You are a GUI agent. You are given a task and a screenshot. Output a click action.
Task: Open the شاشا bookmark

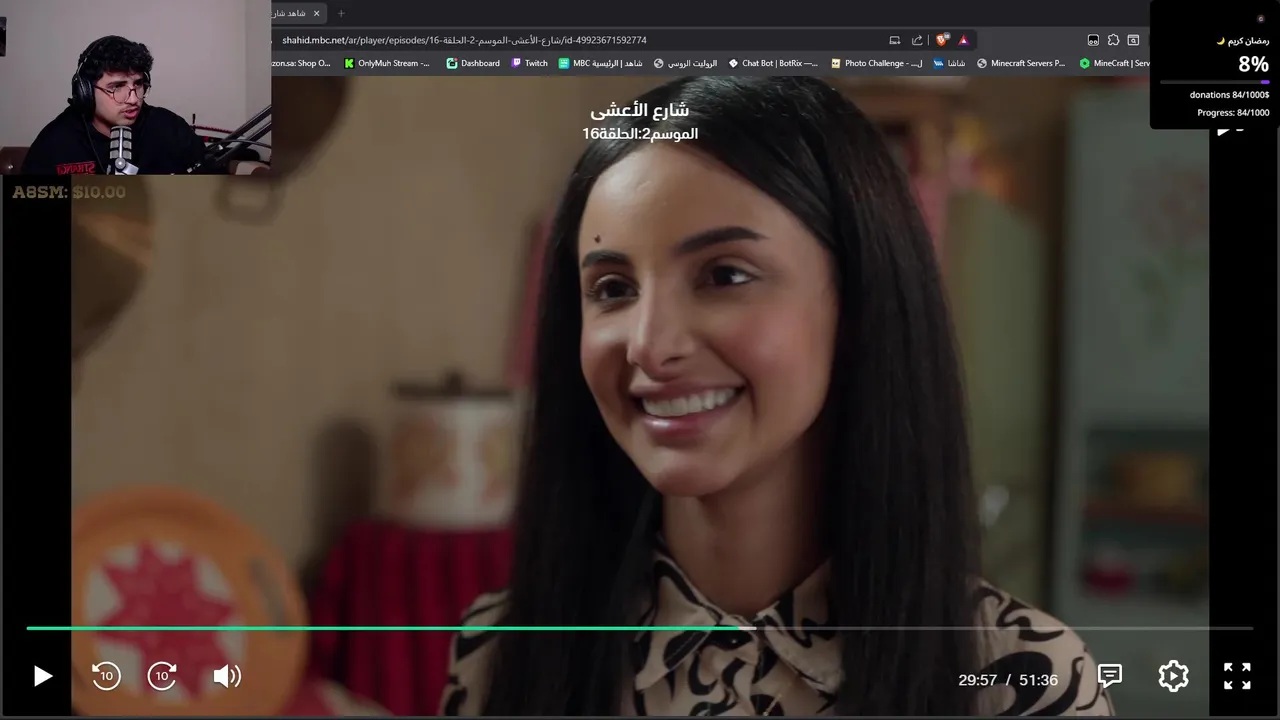pos(950,63)
